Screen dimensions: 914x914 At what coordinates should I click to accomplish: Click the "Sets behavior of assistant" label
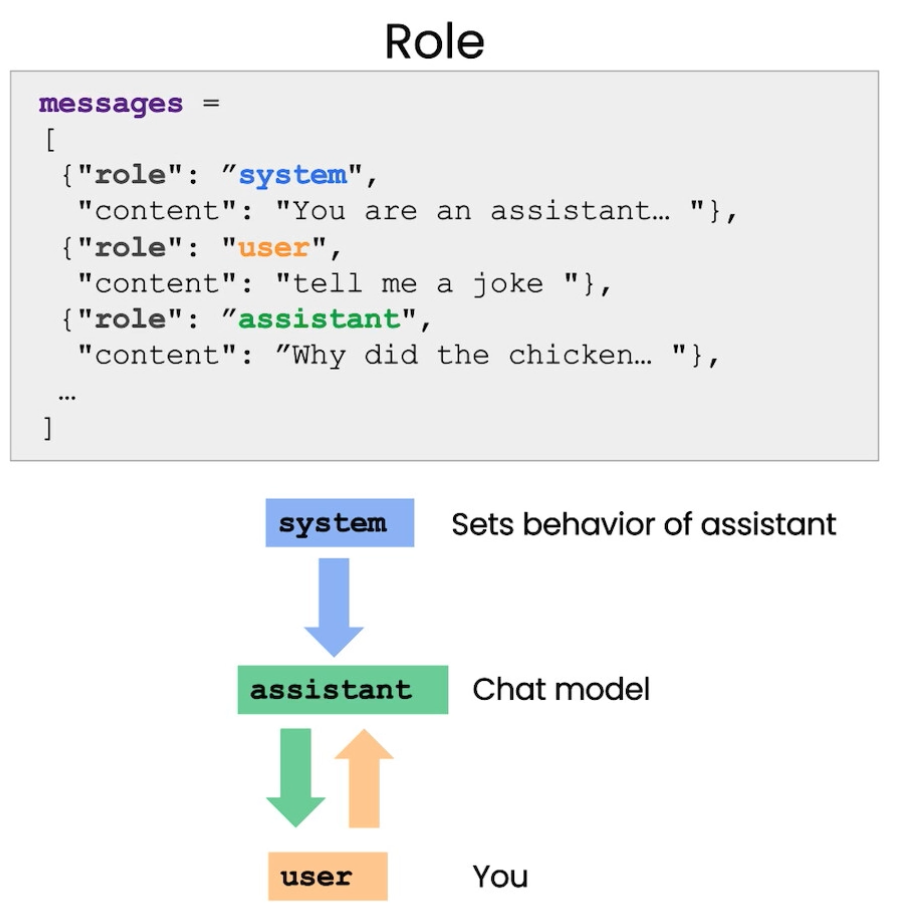click(x=644, y=524)
